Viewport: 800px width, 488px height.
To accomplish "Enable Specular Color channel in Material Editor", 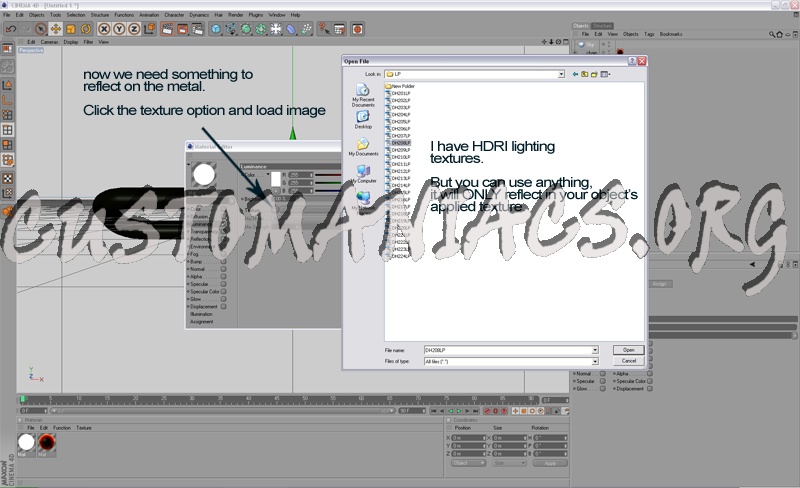I will point(223,291).
